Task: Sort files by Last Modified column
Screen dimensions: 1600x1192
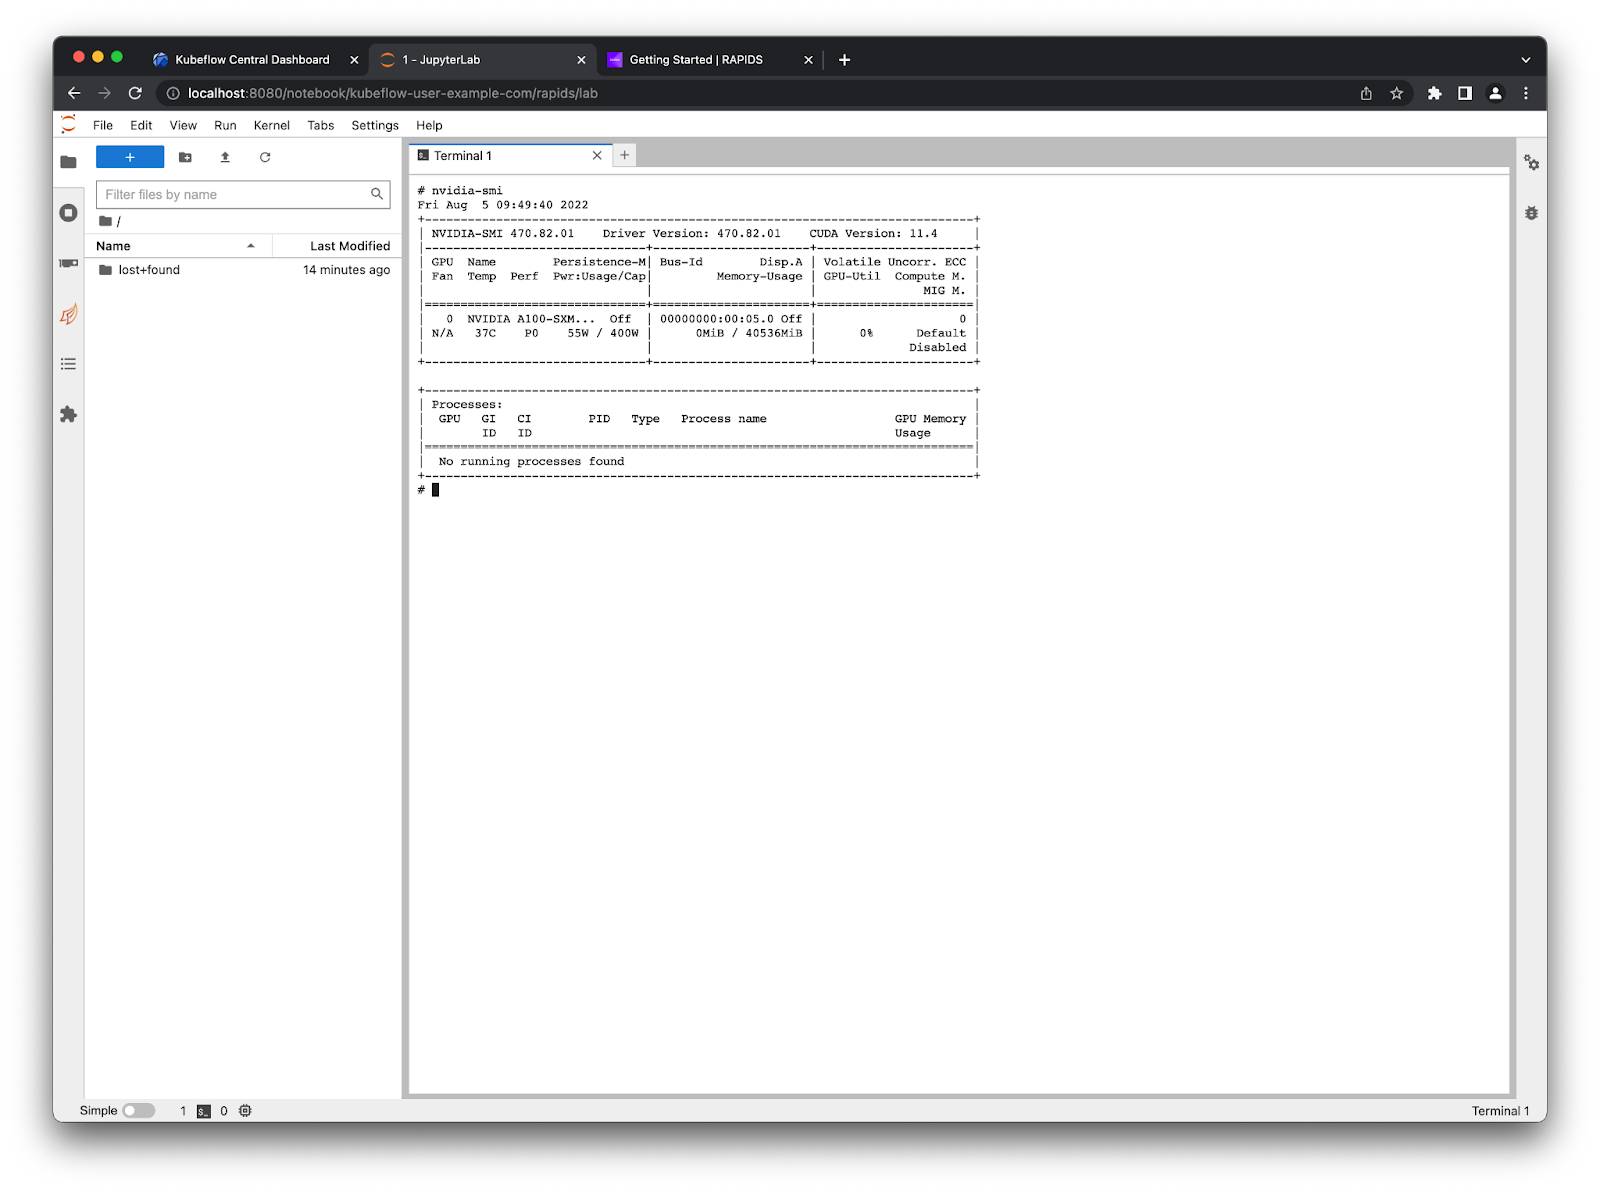Action: tap(337, 246)
